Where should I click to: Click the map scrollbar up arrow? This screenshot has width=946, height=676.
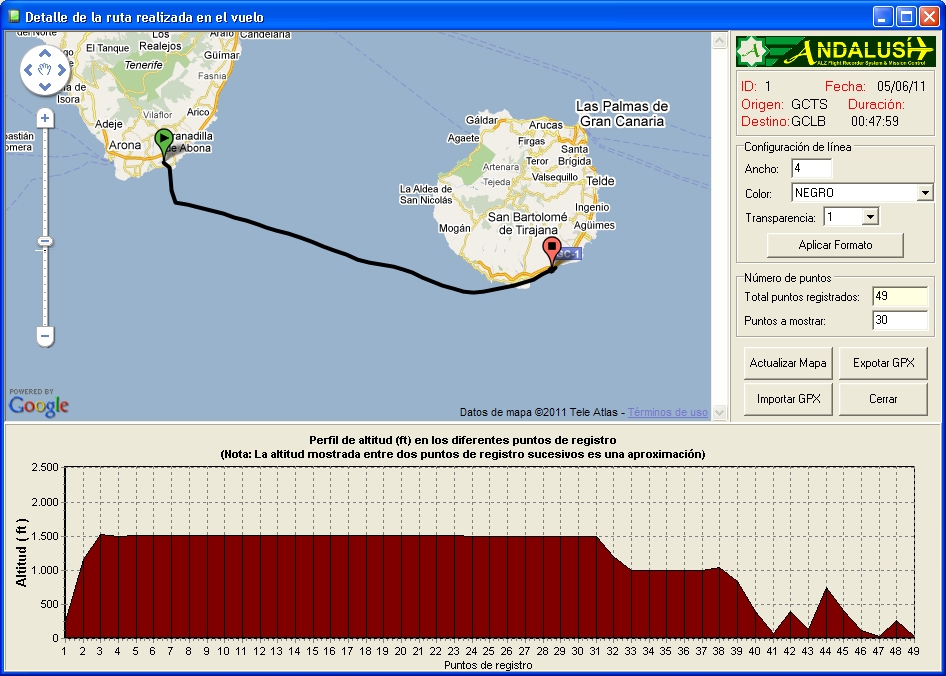pos(719,40)
